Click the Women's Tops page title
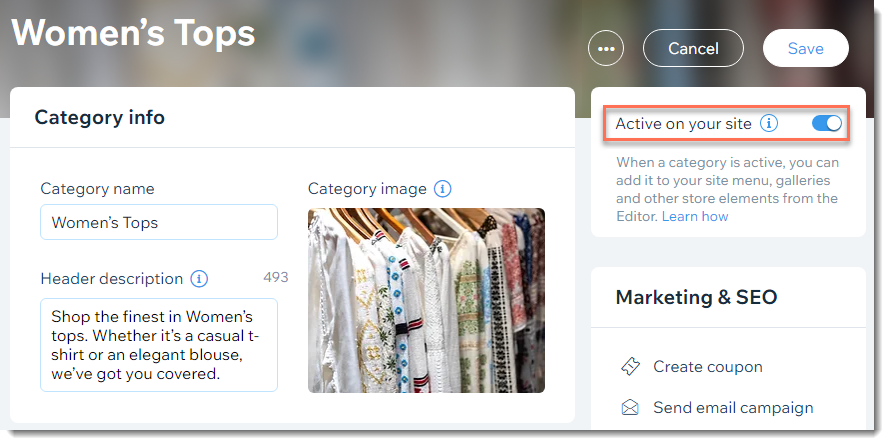This screenshot has height=445, width=889. pos(133,32)
